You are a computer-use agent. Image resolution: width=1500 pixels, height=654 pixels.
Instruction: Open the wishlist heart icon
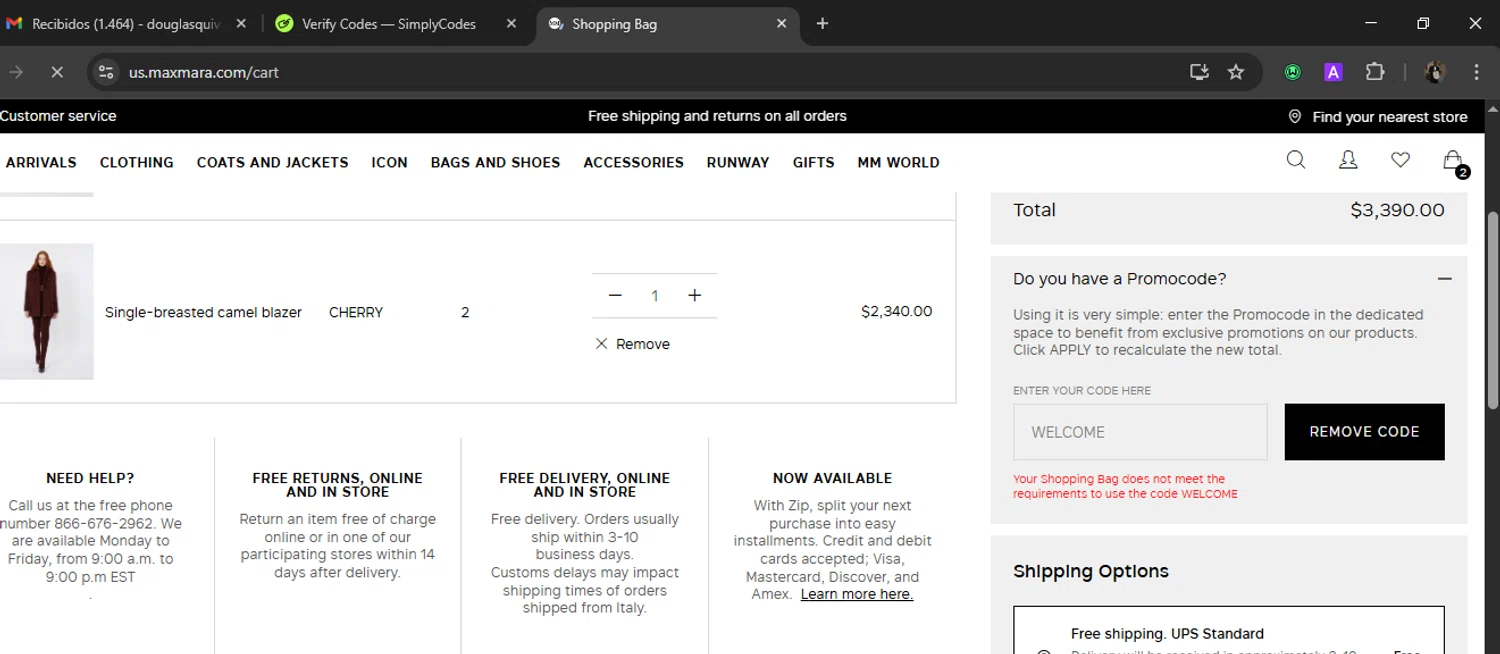pos(1400,160)
